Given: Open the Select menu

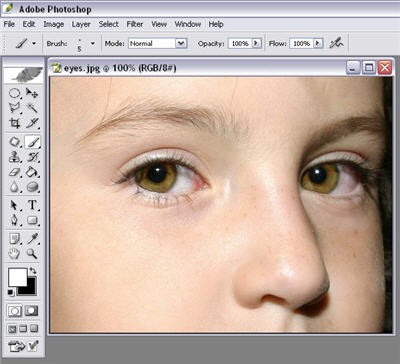Looking at the screenshot, I should (x=108, y=24).
